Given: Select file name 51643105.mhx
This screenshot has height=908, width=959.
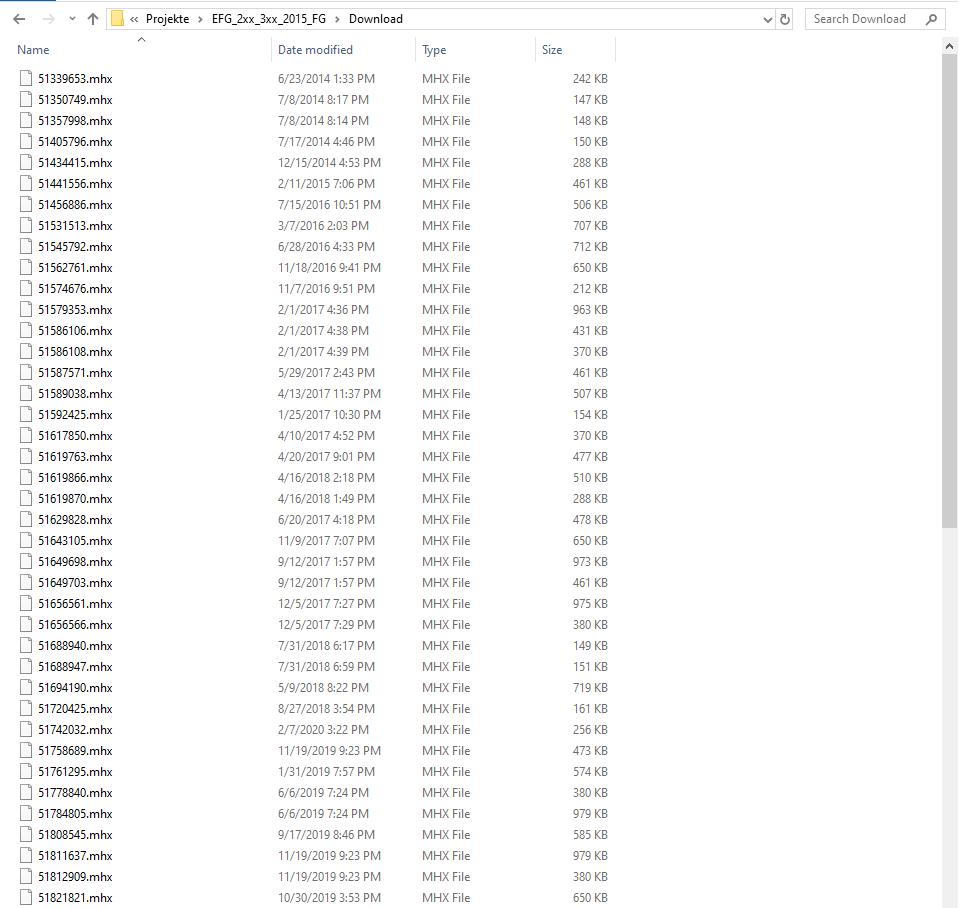Looking at the screenshot, I should 75,541.
